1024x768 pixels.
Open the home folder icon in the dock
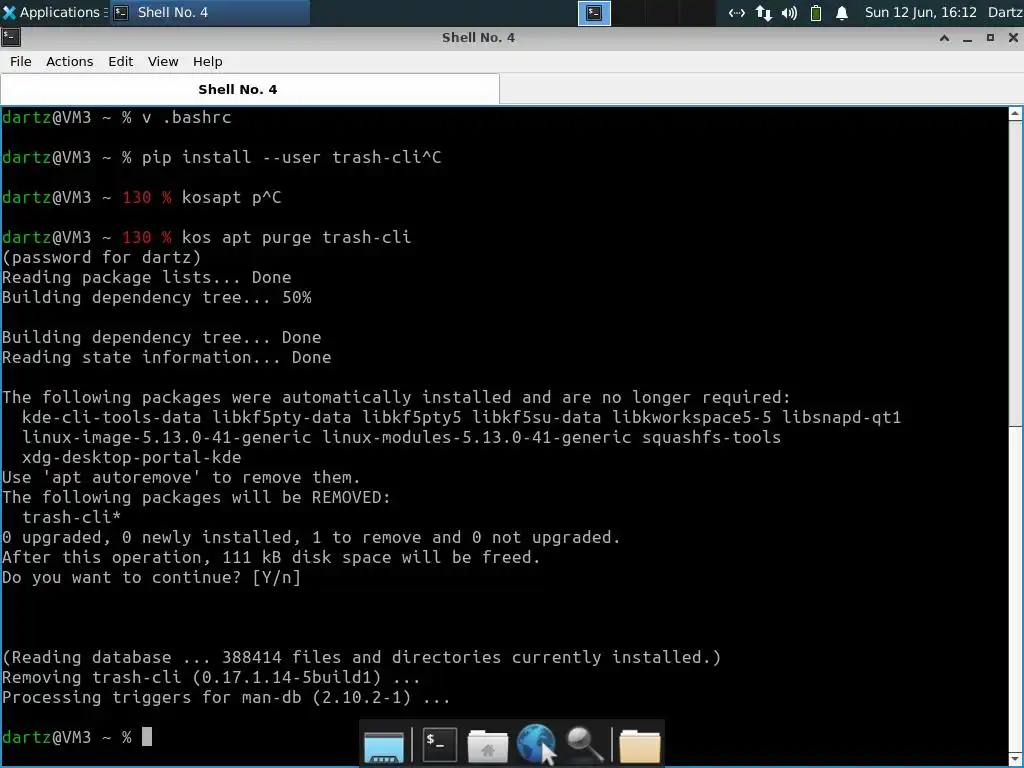pos(487,746)
